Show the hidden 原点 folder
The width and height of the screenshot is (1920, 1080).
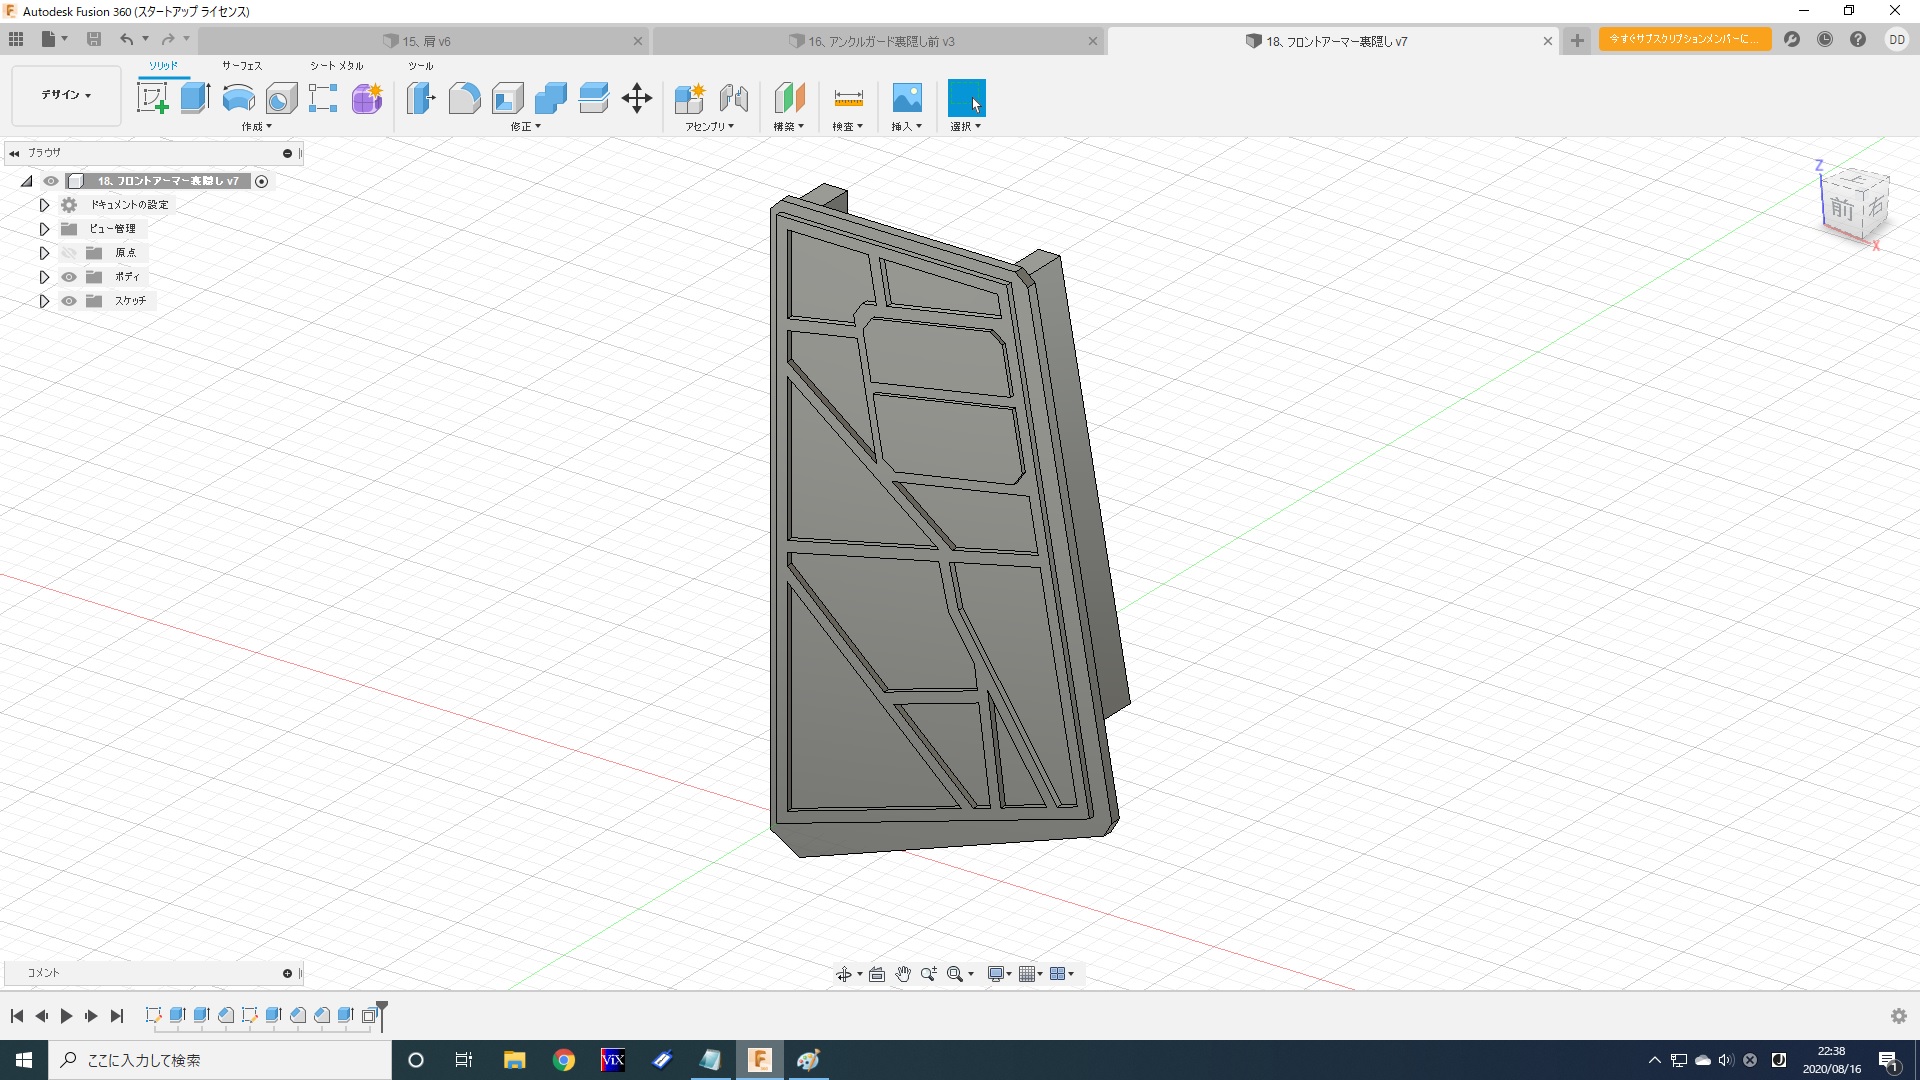(69, 253)
